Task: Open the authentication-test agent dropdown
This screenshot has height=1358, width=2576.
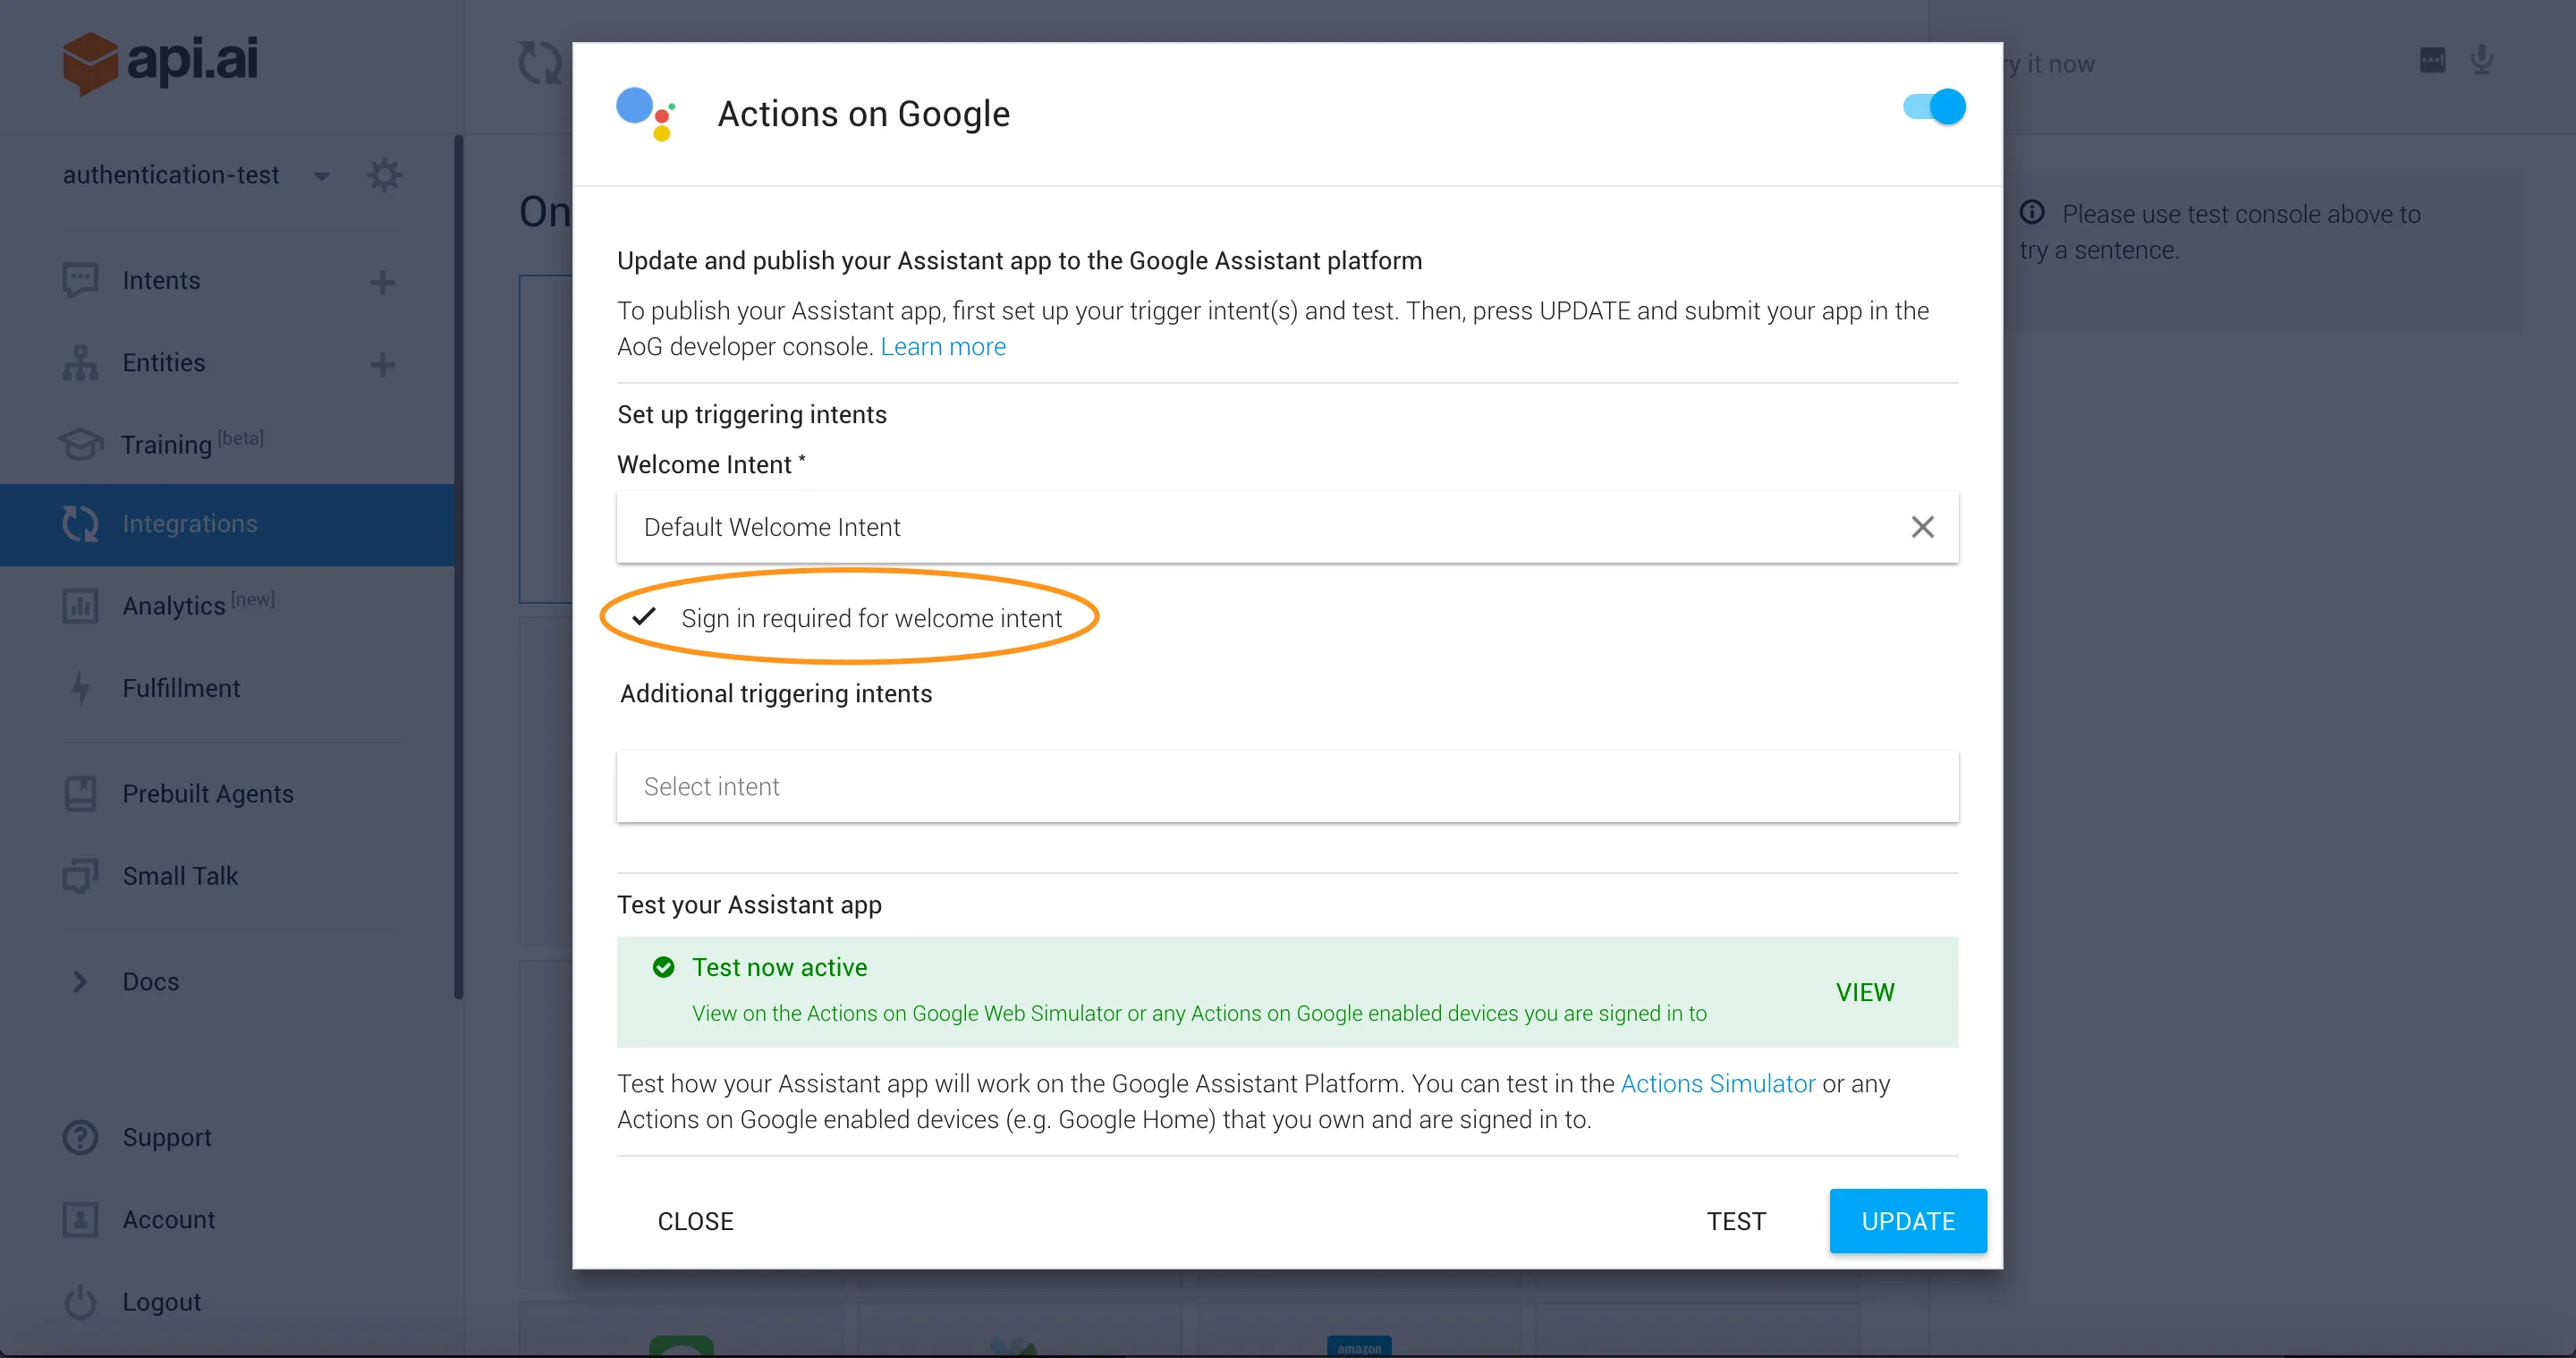Action: tap(322, 177)
